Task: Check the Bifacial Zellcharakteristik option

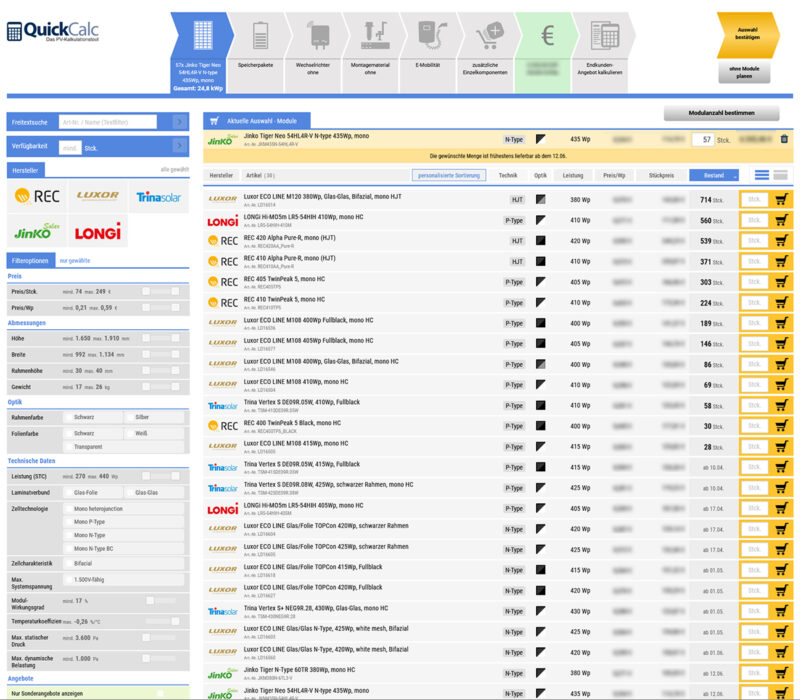Action: [68, 564]
